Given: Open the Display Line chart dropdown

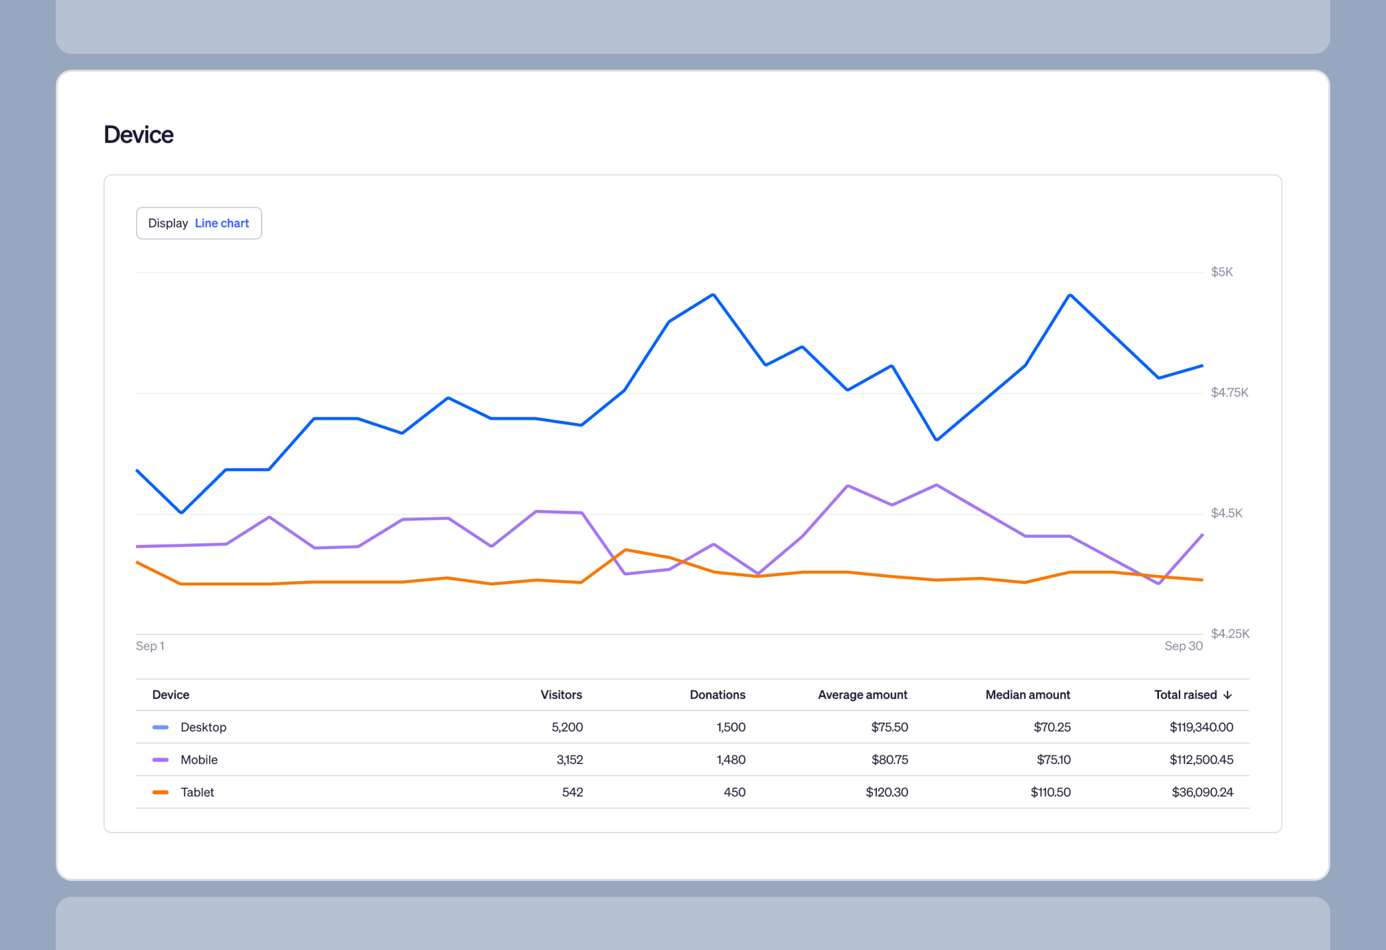Looking at the screenshot, I should pos(198,223).
